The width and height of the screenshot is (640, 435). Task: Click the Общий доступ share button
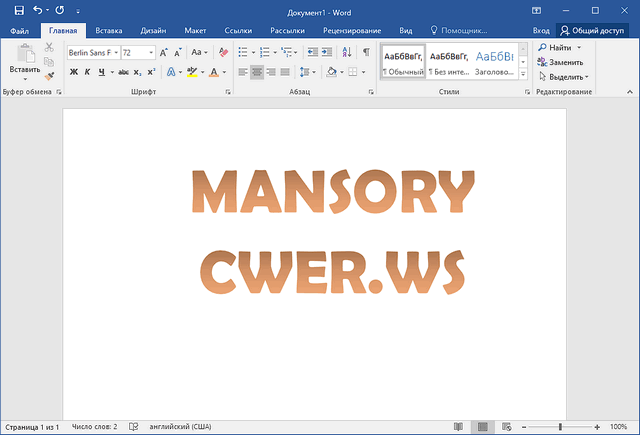(593, 31)
